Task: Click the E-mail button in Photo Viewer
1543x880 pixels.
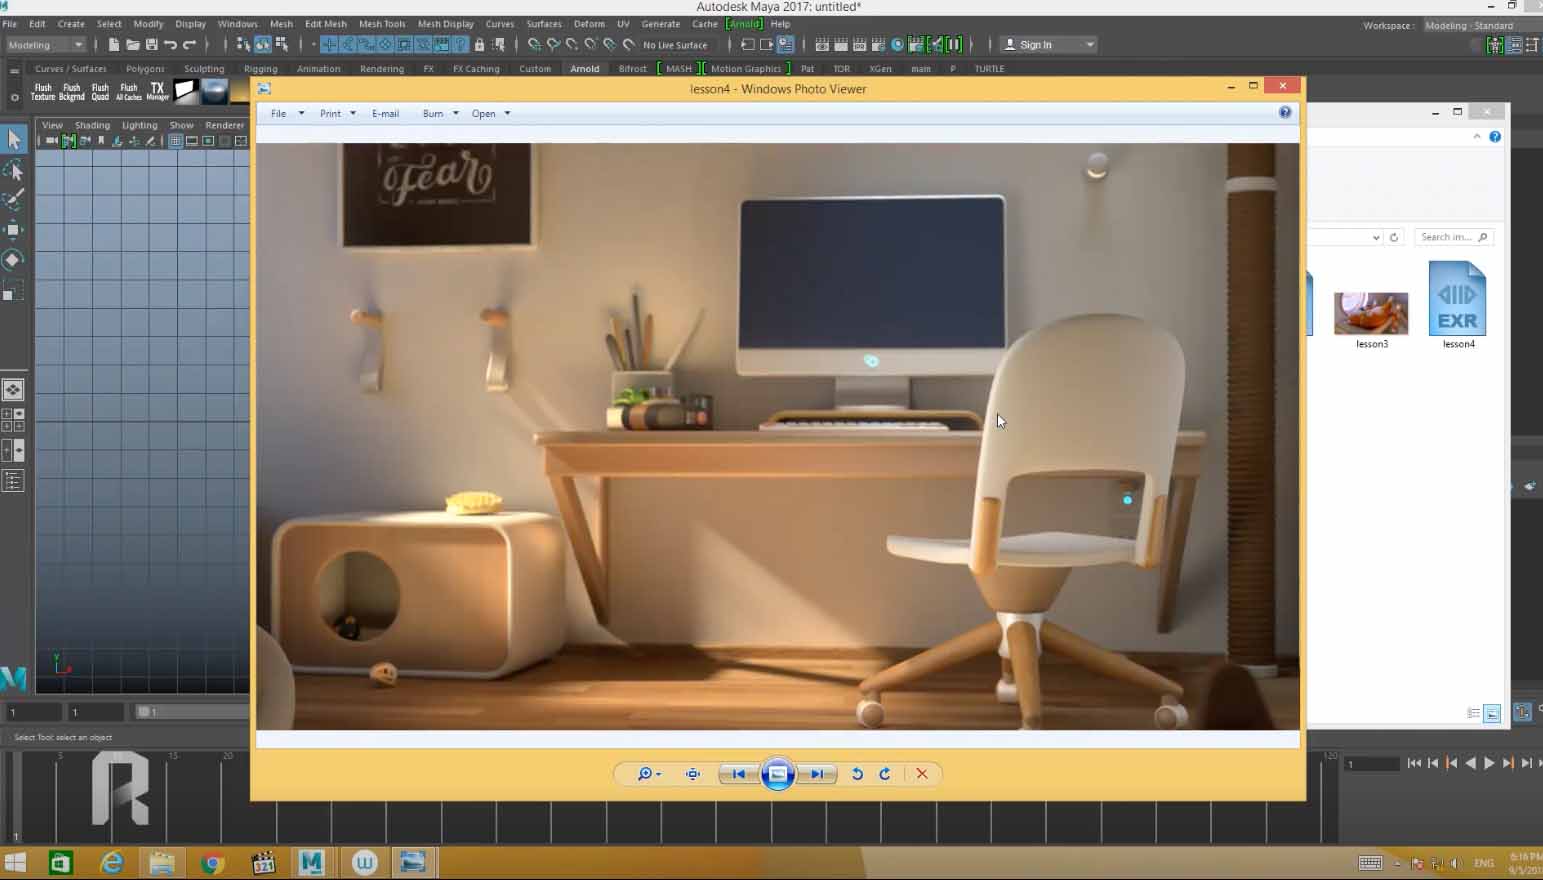Action: tap(385, 114)
